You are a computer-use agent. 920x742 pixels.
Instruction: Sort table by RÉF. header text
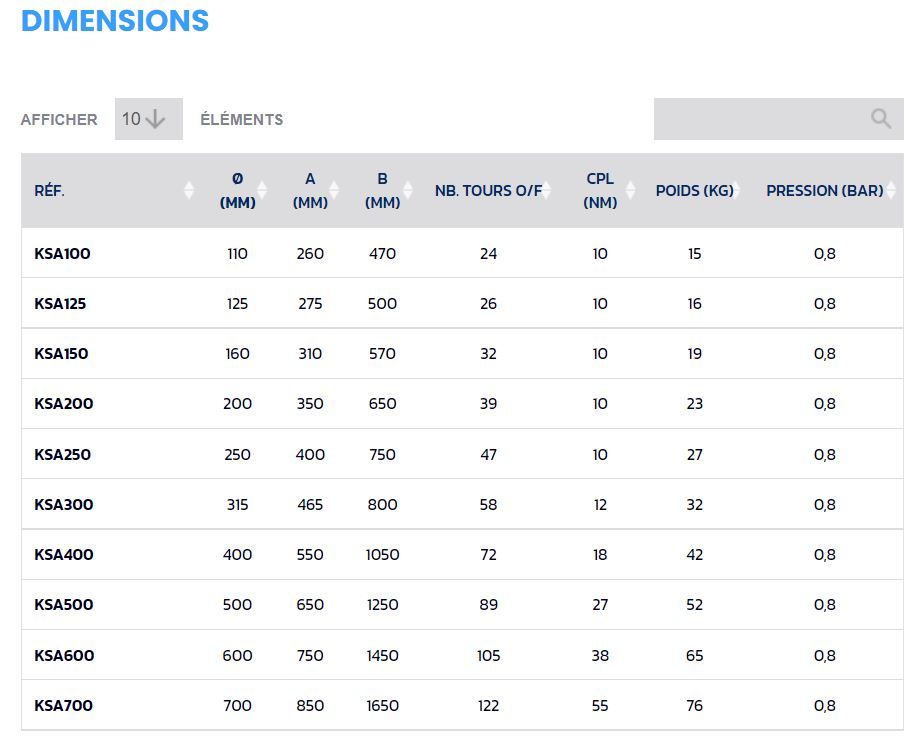[50, 191]
